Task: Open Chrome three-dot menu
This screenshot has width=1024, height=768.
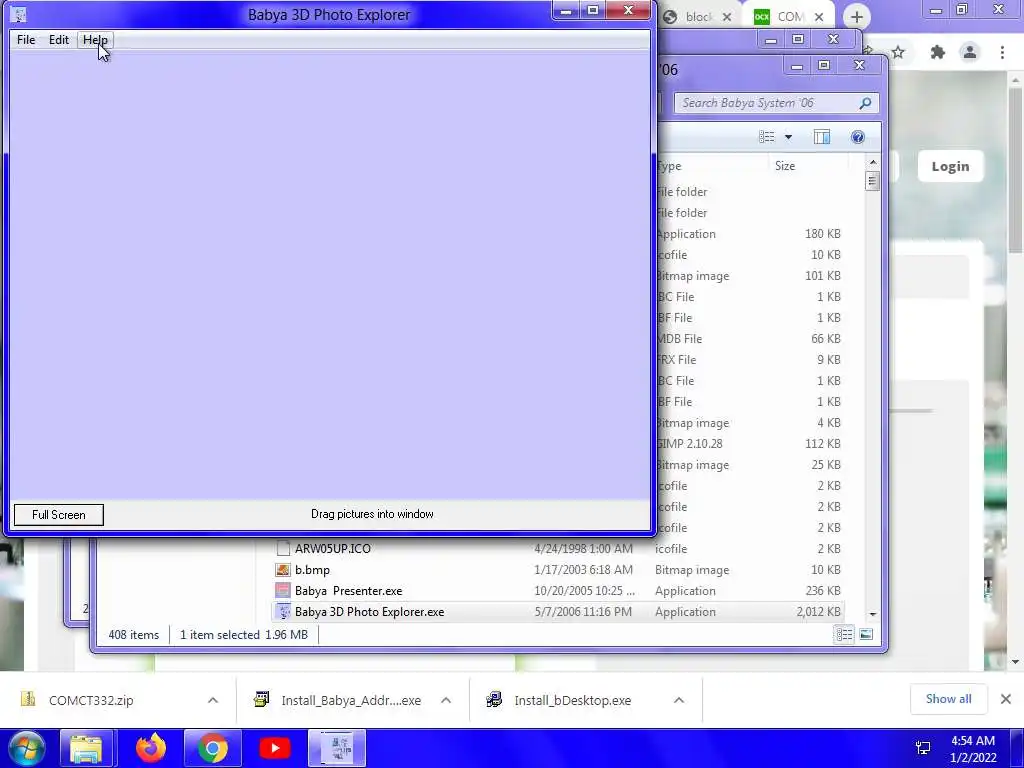Action: [x=1002, y=52]
